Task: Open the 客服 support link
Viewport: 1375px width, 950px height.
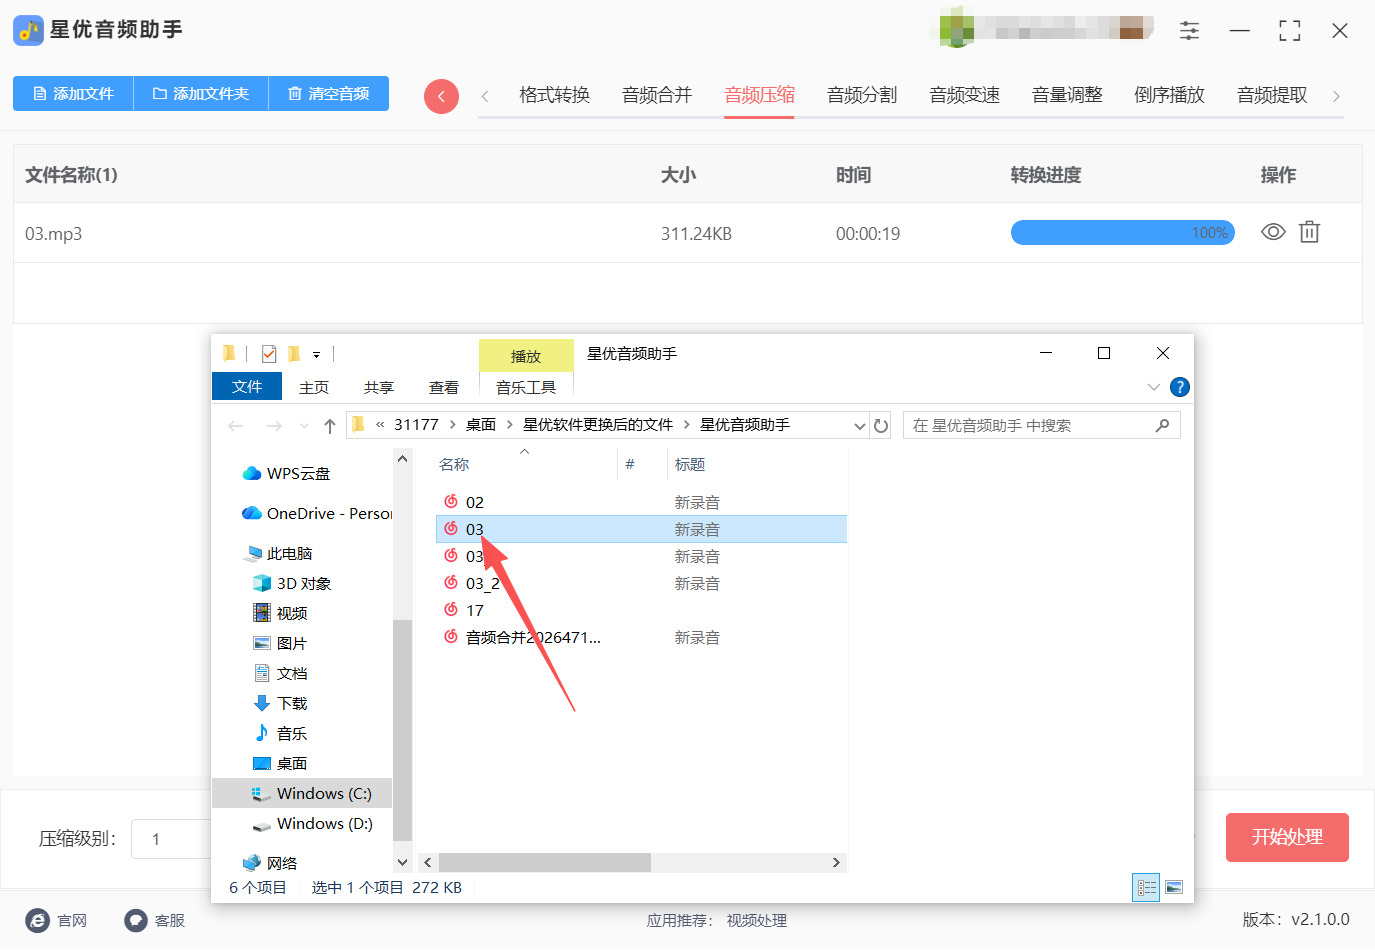Action: click(155, 920)
